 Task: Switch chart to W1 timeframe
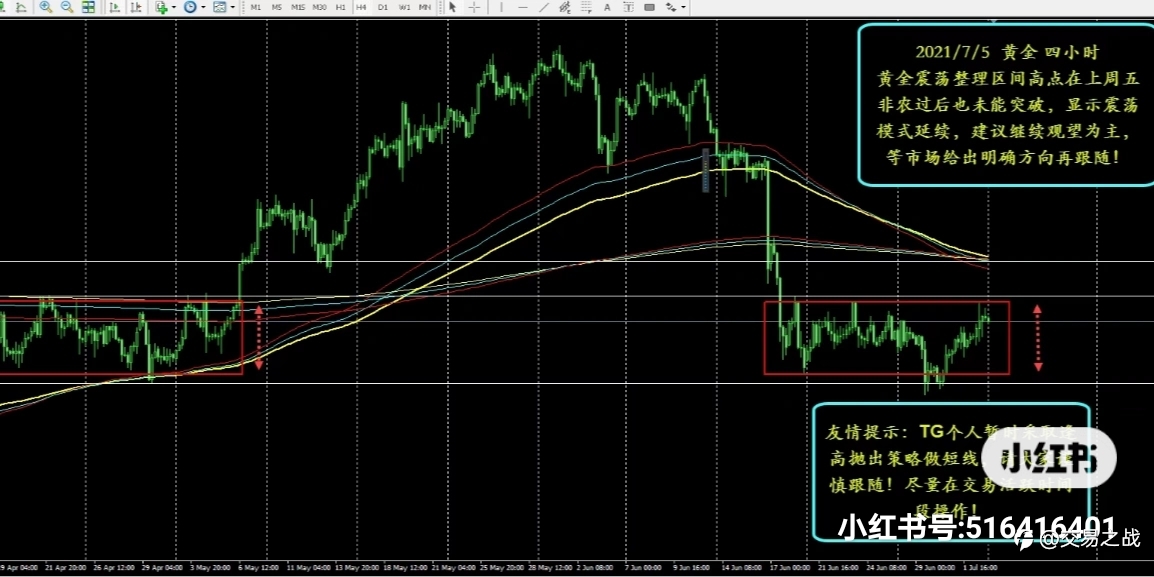point(404,7)
